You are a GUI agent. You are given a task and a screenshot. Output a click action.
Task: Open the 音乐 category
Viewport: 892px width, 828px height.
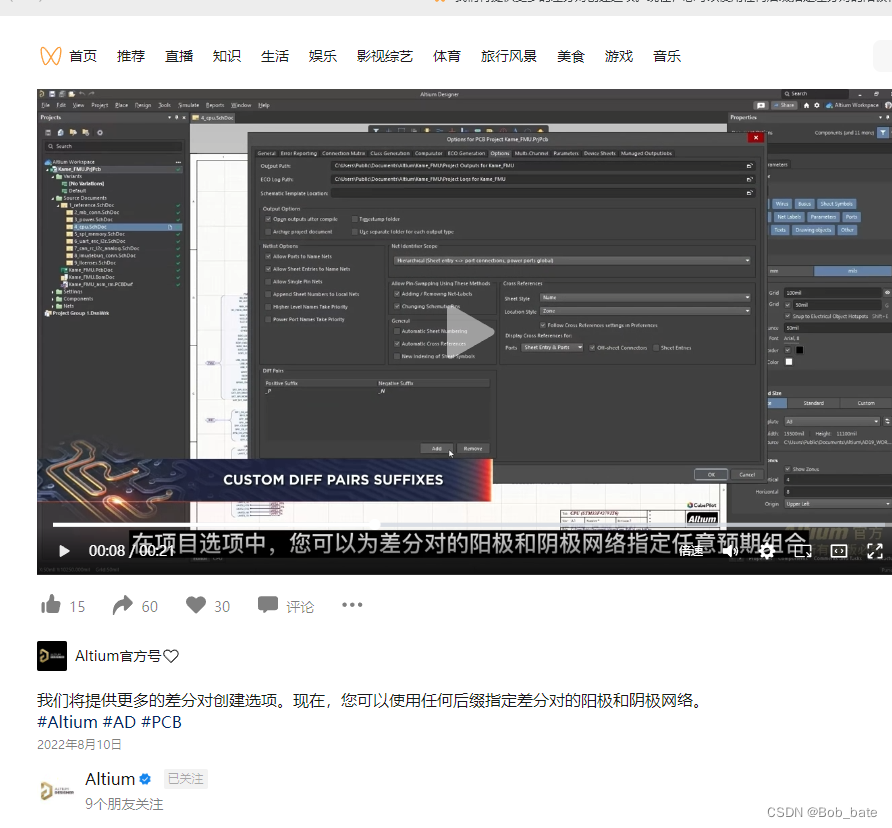tap(667, 56)
